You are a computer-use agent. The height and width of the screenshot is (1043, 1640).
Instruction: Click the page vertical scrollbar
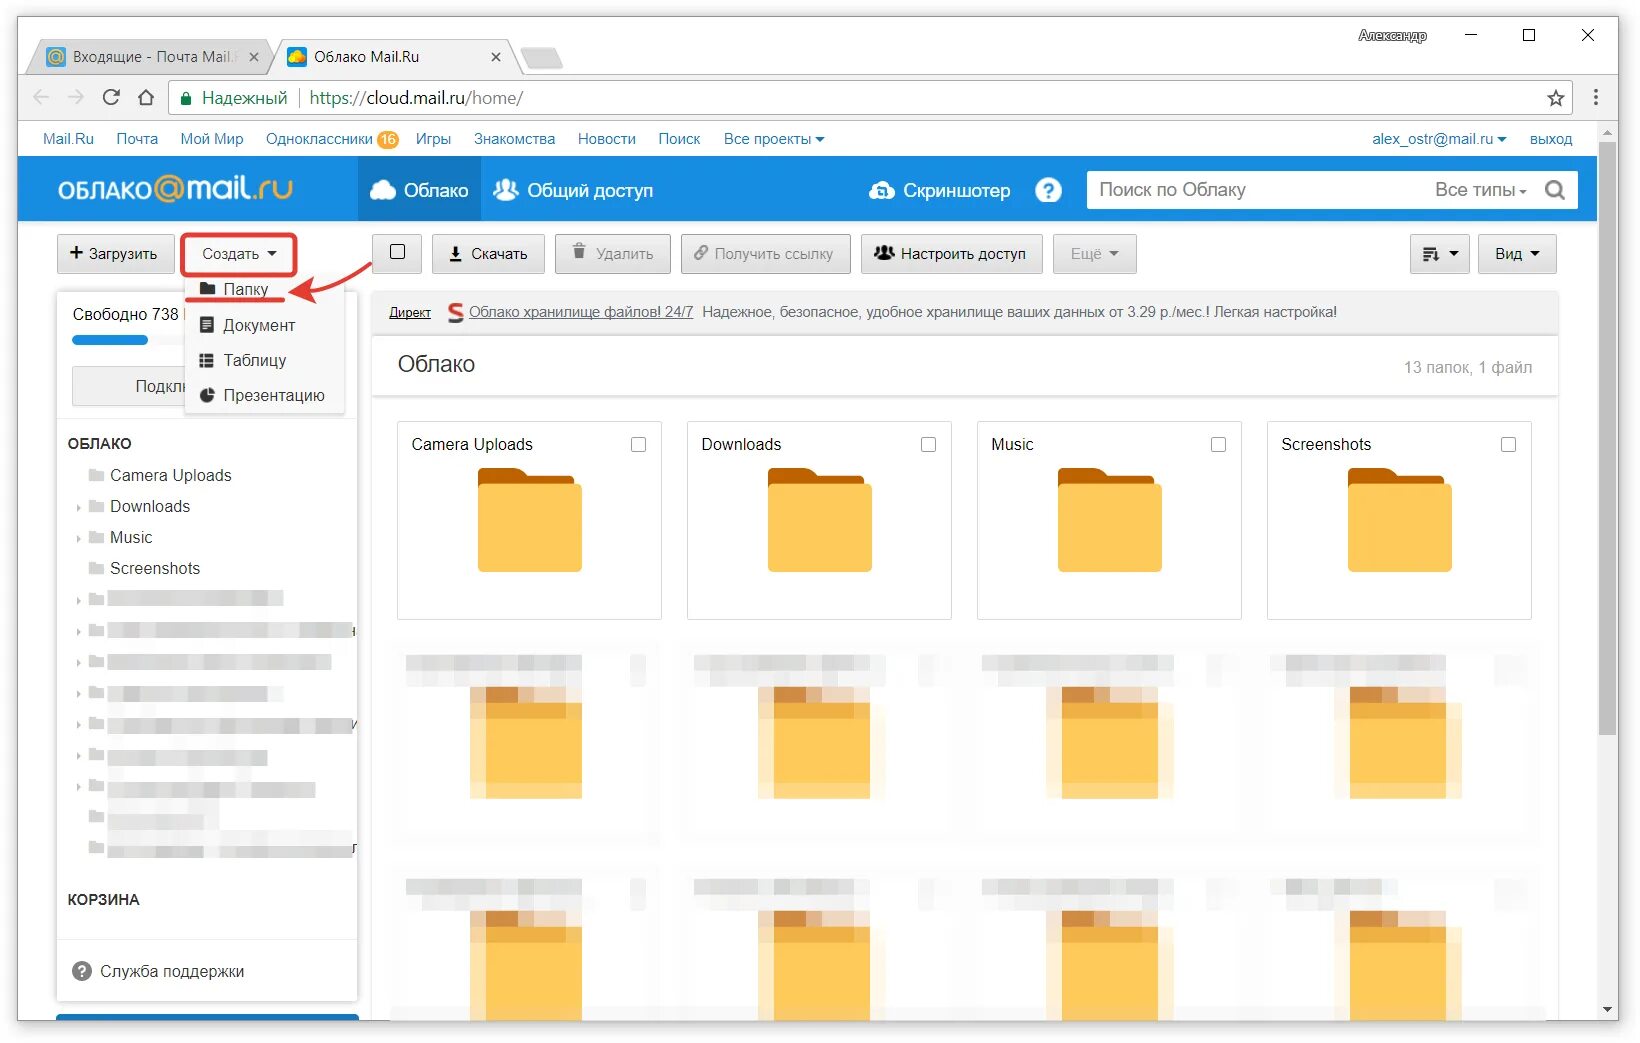tap(1608, 440)
